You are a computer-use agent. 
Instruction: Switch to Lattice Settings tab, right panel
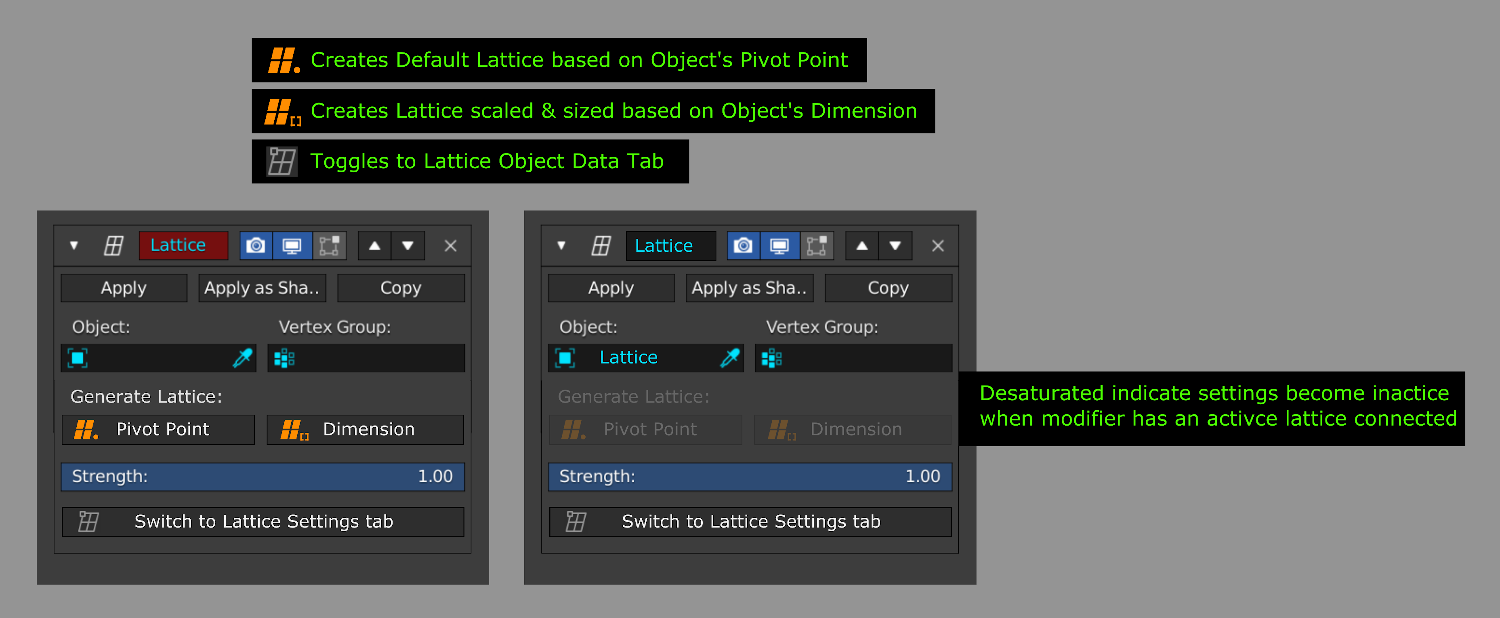click(750, 522)
